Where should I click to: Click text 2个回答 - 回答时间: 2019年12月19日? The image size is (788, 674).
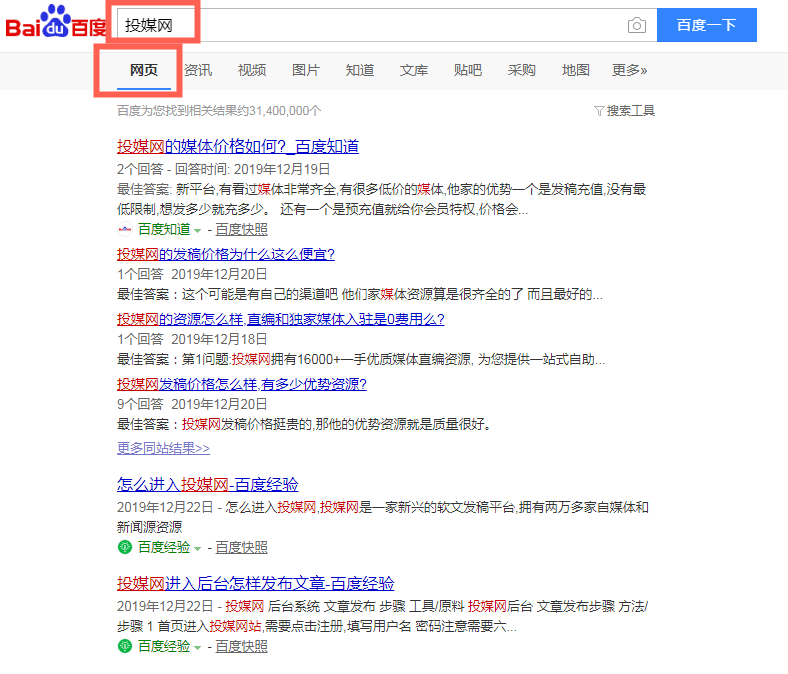point(224,169)
